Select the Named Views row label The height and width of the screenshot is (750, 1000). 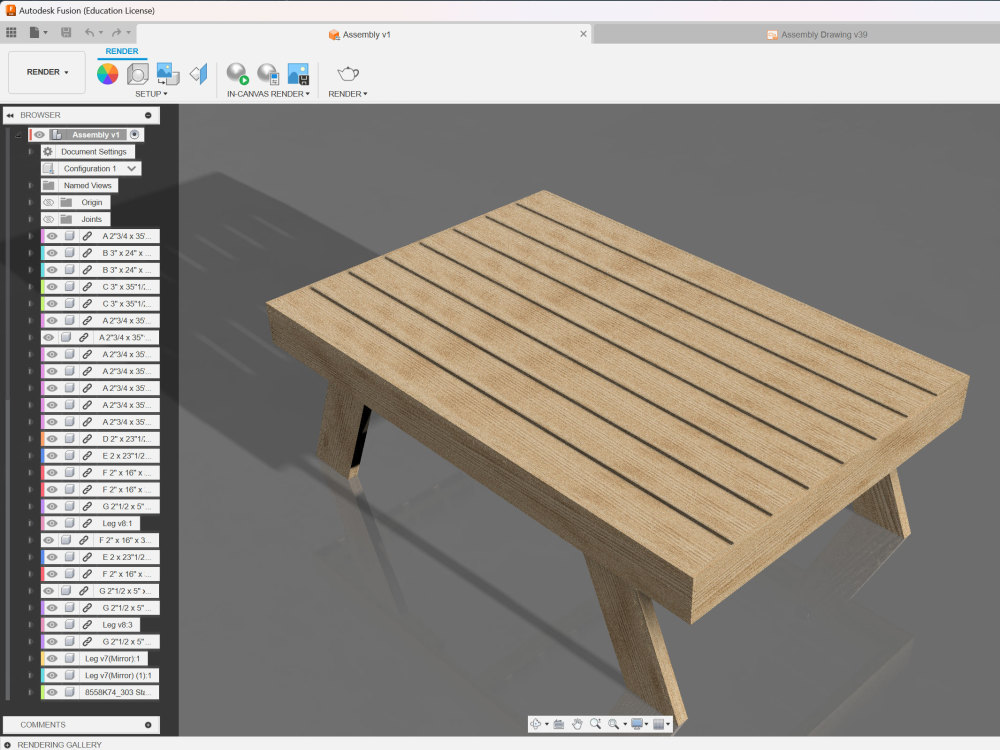tap(87, 186)
